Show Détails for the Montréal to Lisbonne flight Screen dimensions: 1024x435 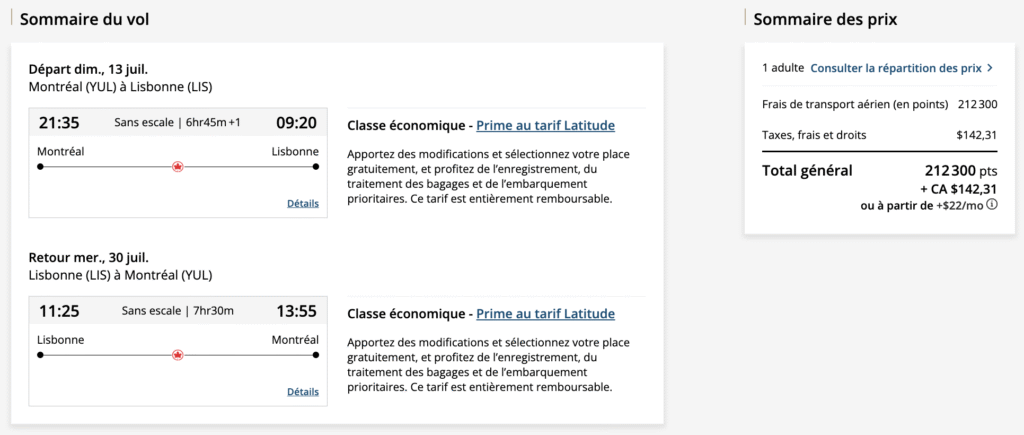tap(302, 203)
